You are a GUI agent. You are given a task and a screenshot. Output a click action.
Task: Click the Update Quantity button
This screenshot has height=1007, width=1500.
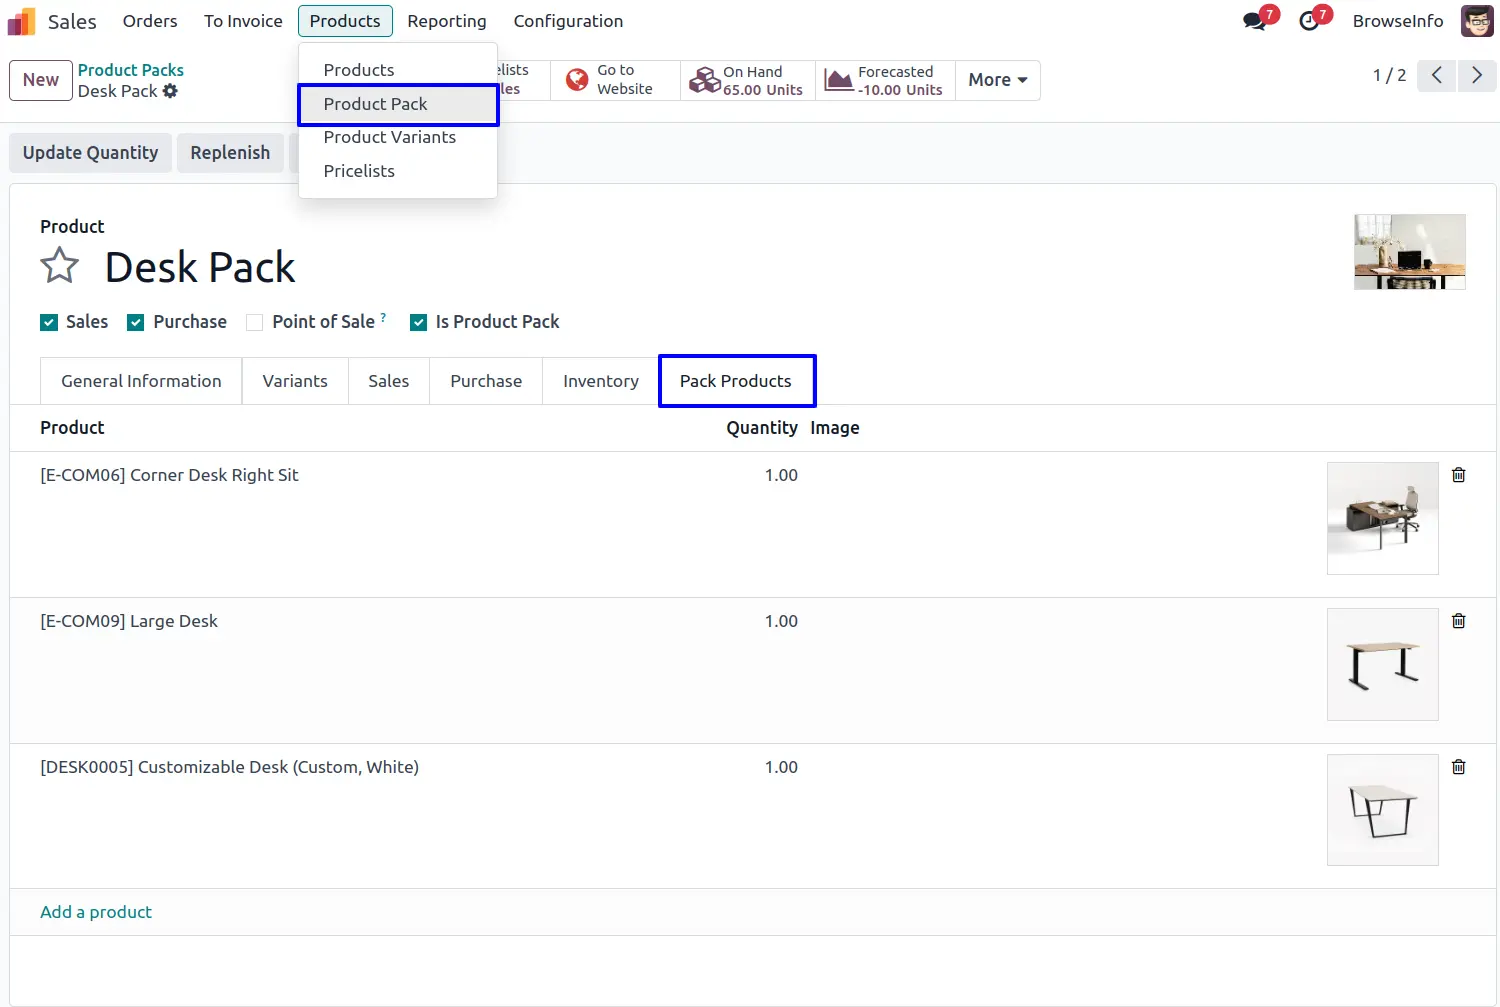[x=90, y=153]
